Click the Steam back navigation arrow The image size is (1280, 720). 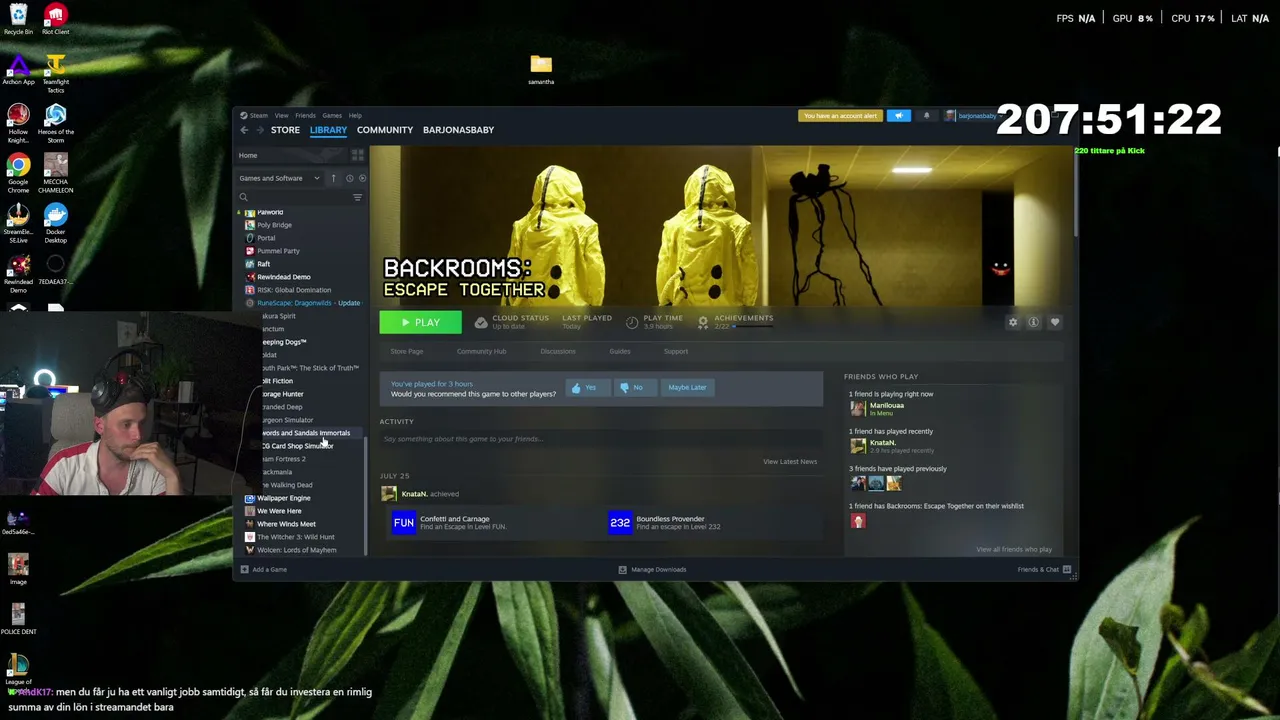click(244, 130)
